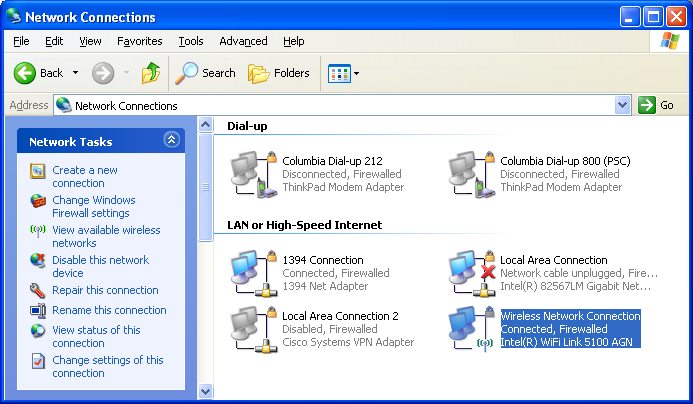Click Create a new connection link
The image size is (693, 404).
(85, 176)
